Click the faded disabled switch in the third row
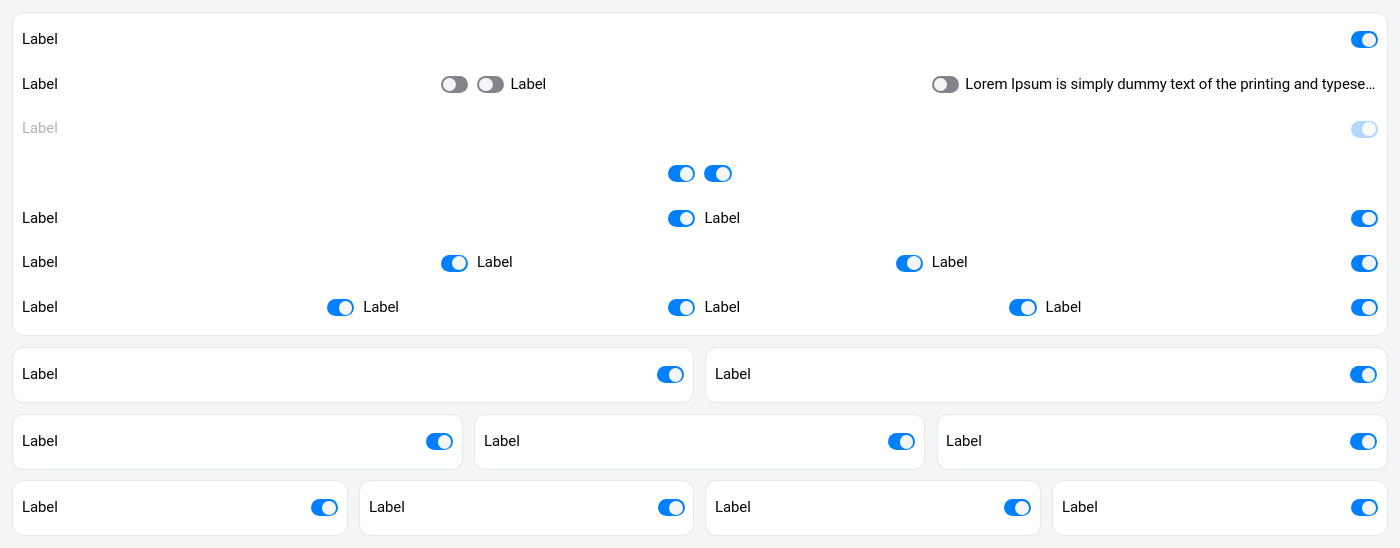Image resolution: width=1400 pixels, height=548 pixels. (1364, 129)
